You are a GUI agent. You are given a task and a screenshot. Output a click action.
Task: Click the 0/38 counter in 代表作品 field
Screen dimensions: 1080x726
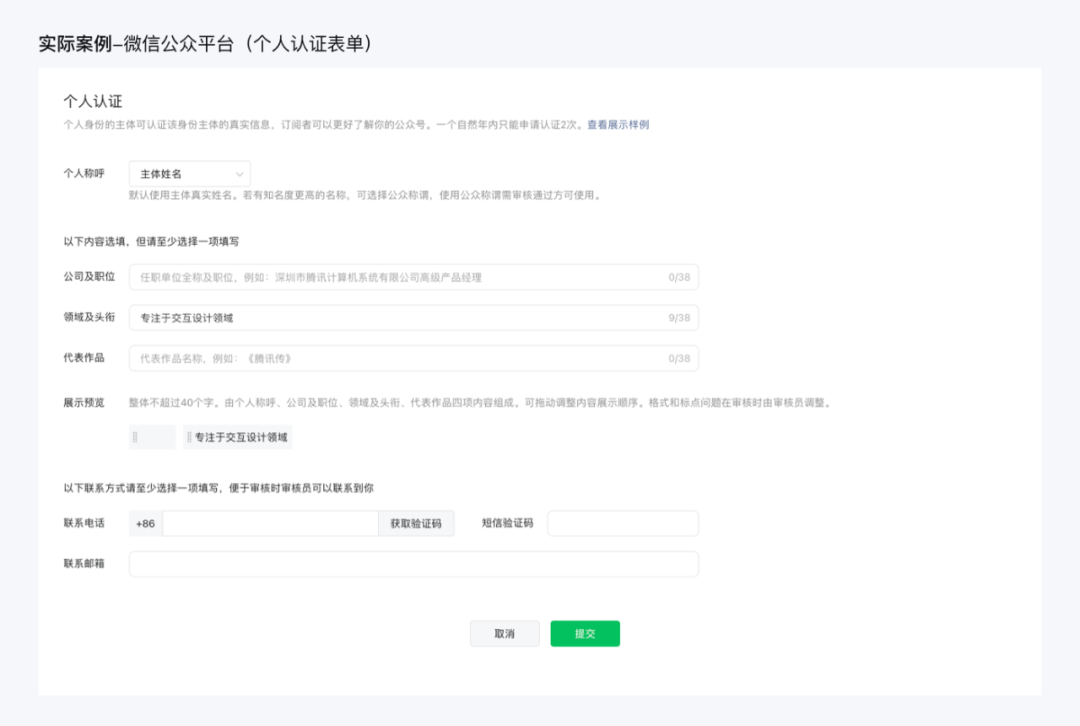678,359
